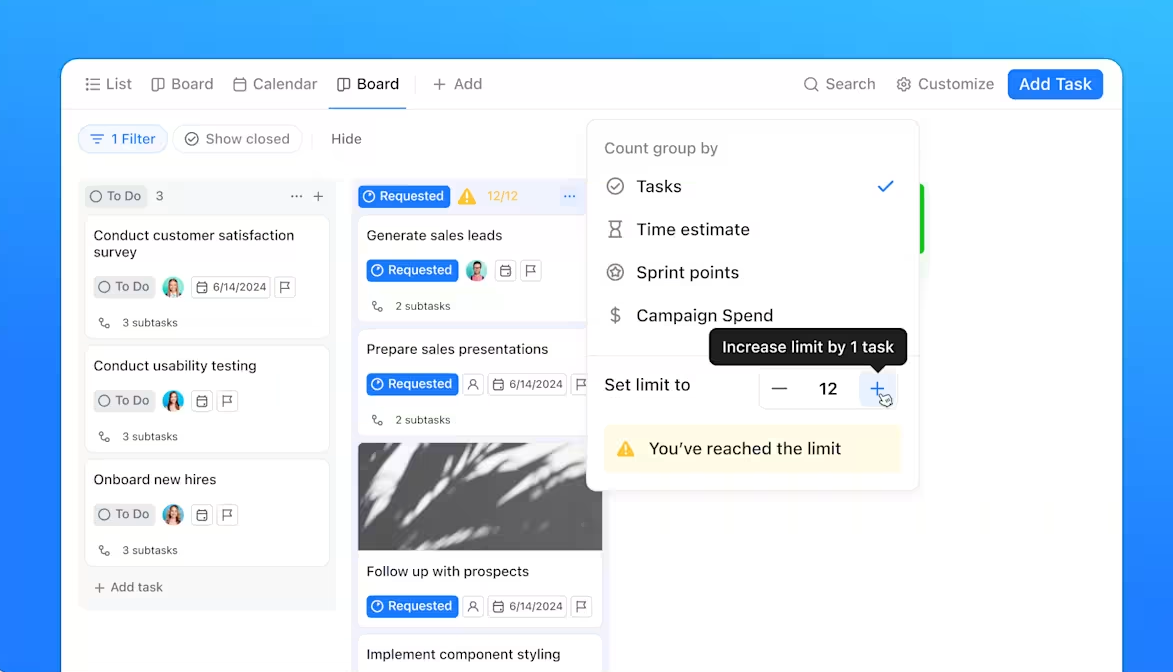This screenshot has width=1173, height=672.
Task: Click the Follow up with prospects cover image
Action: [480, 497]
